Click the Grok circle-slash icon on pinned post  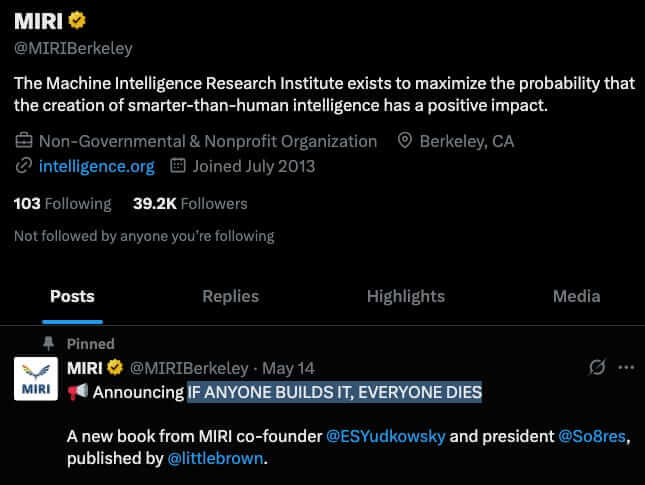pos(596,367)
